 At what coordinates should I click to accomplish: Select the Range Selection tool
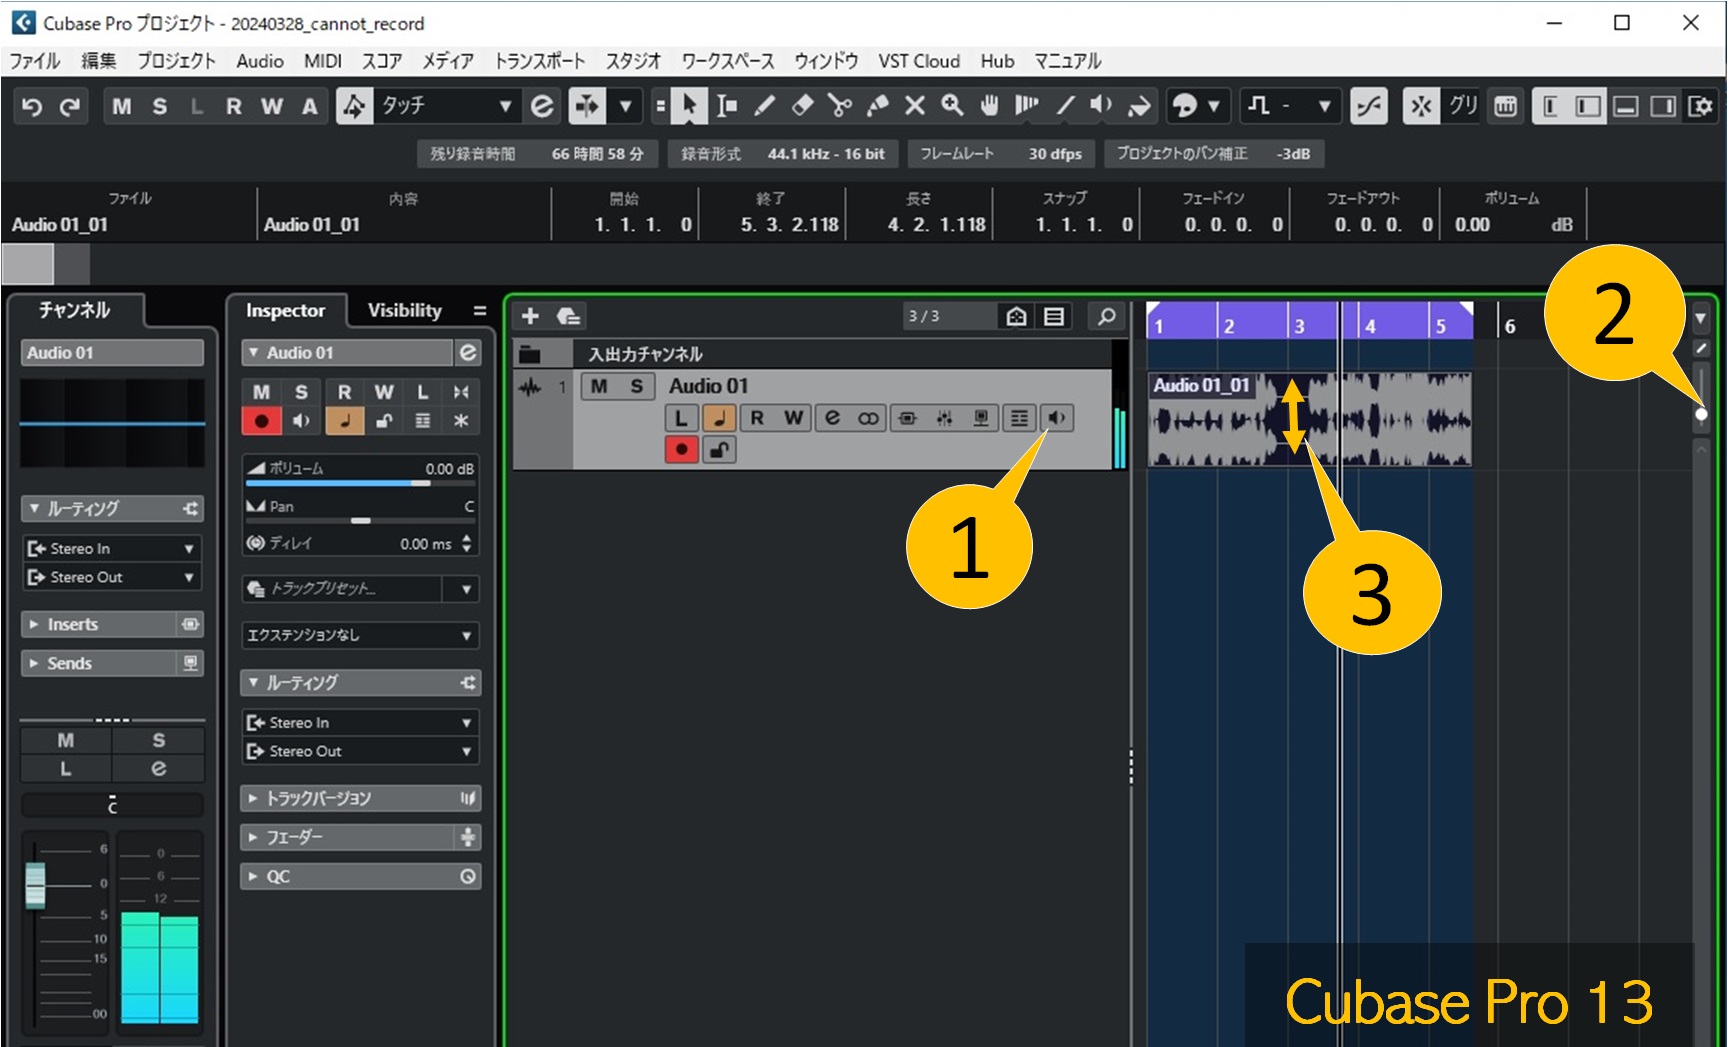click(727, 106)
